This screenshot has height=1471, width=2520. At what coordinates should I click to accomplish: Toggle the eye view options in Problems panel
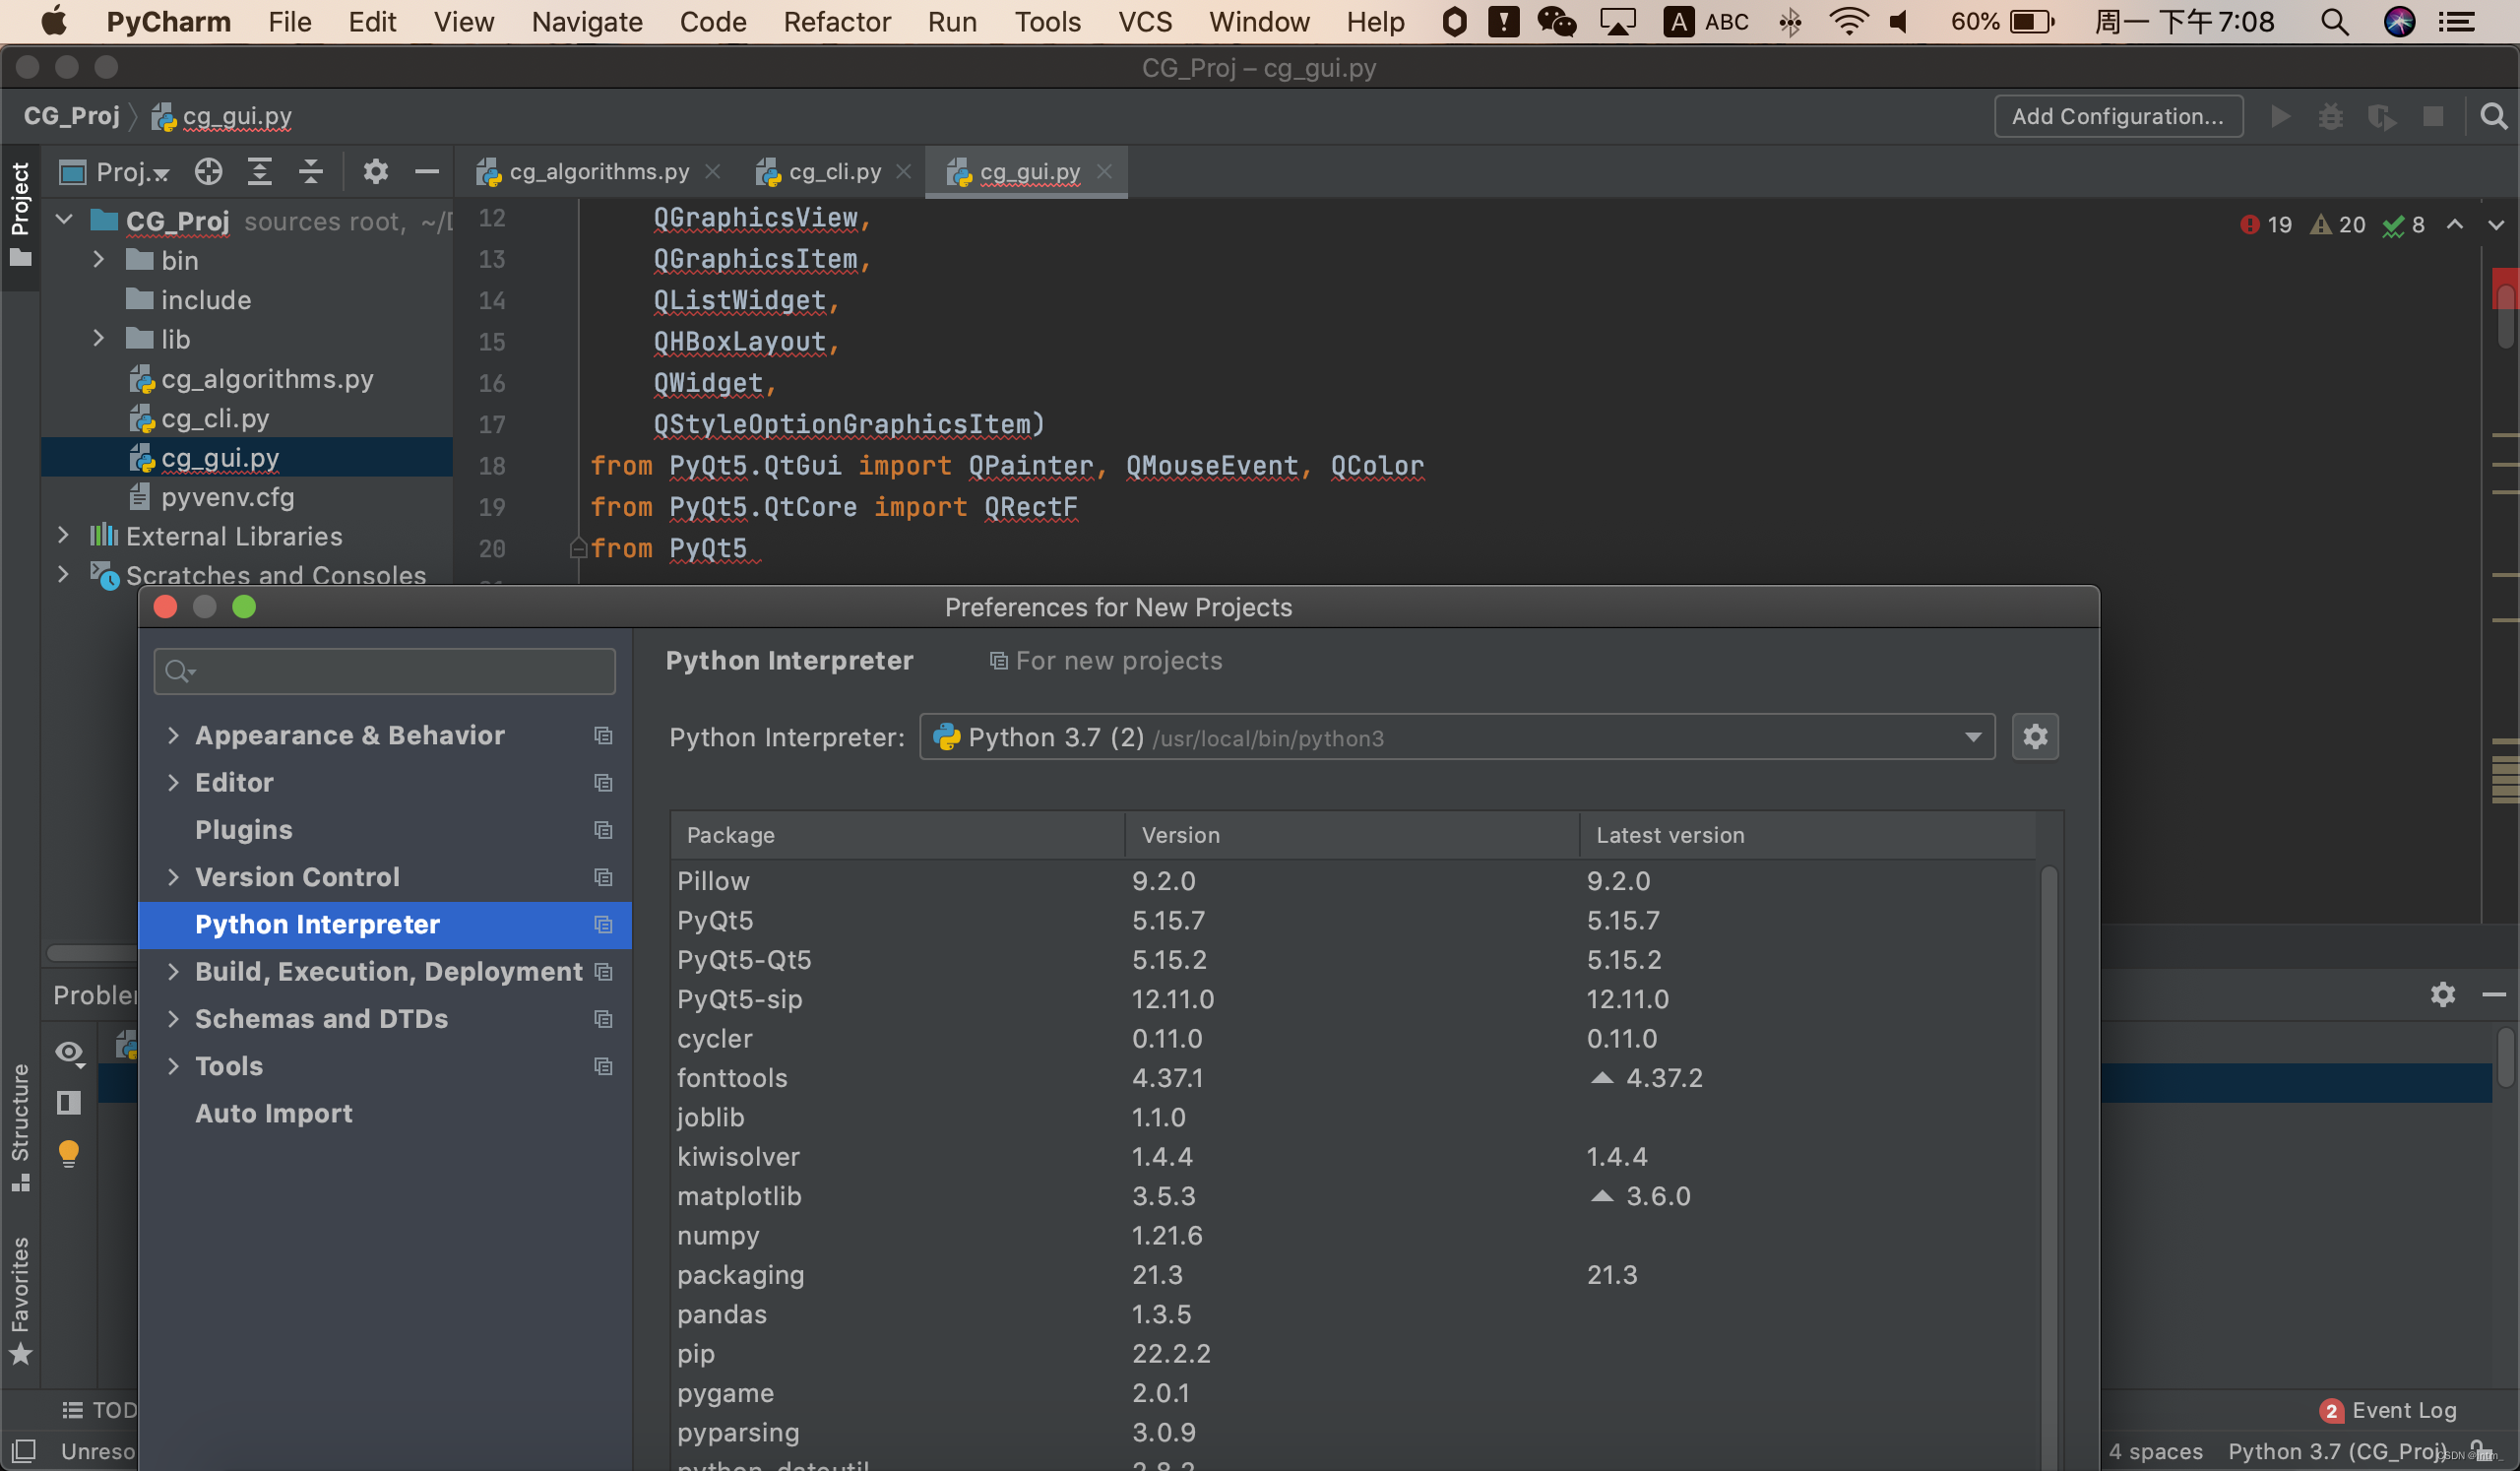(x=69, y=1053)
